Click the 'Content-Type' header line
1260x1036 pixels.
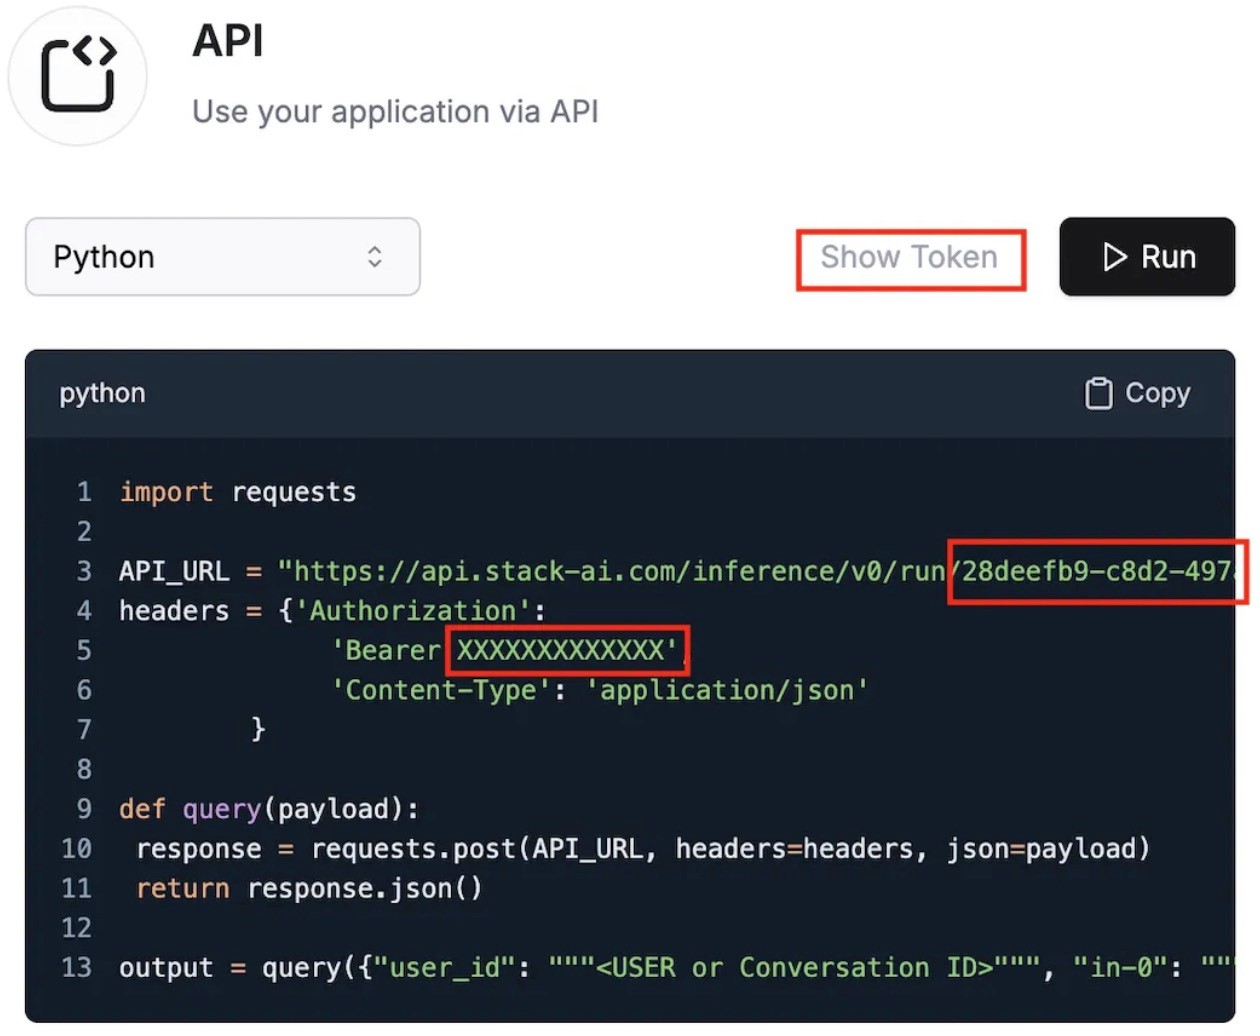pos(600,690)
